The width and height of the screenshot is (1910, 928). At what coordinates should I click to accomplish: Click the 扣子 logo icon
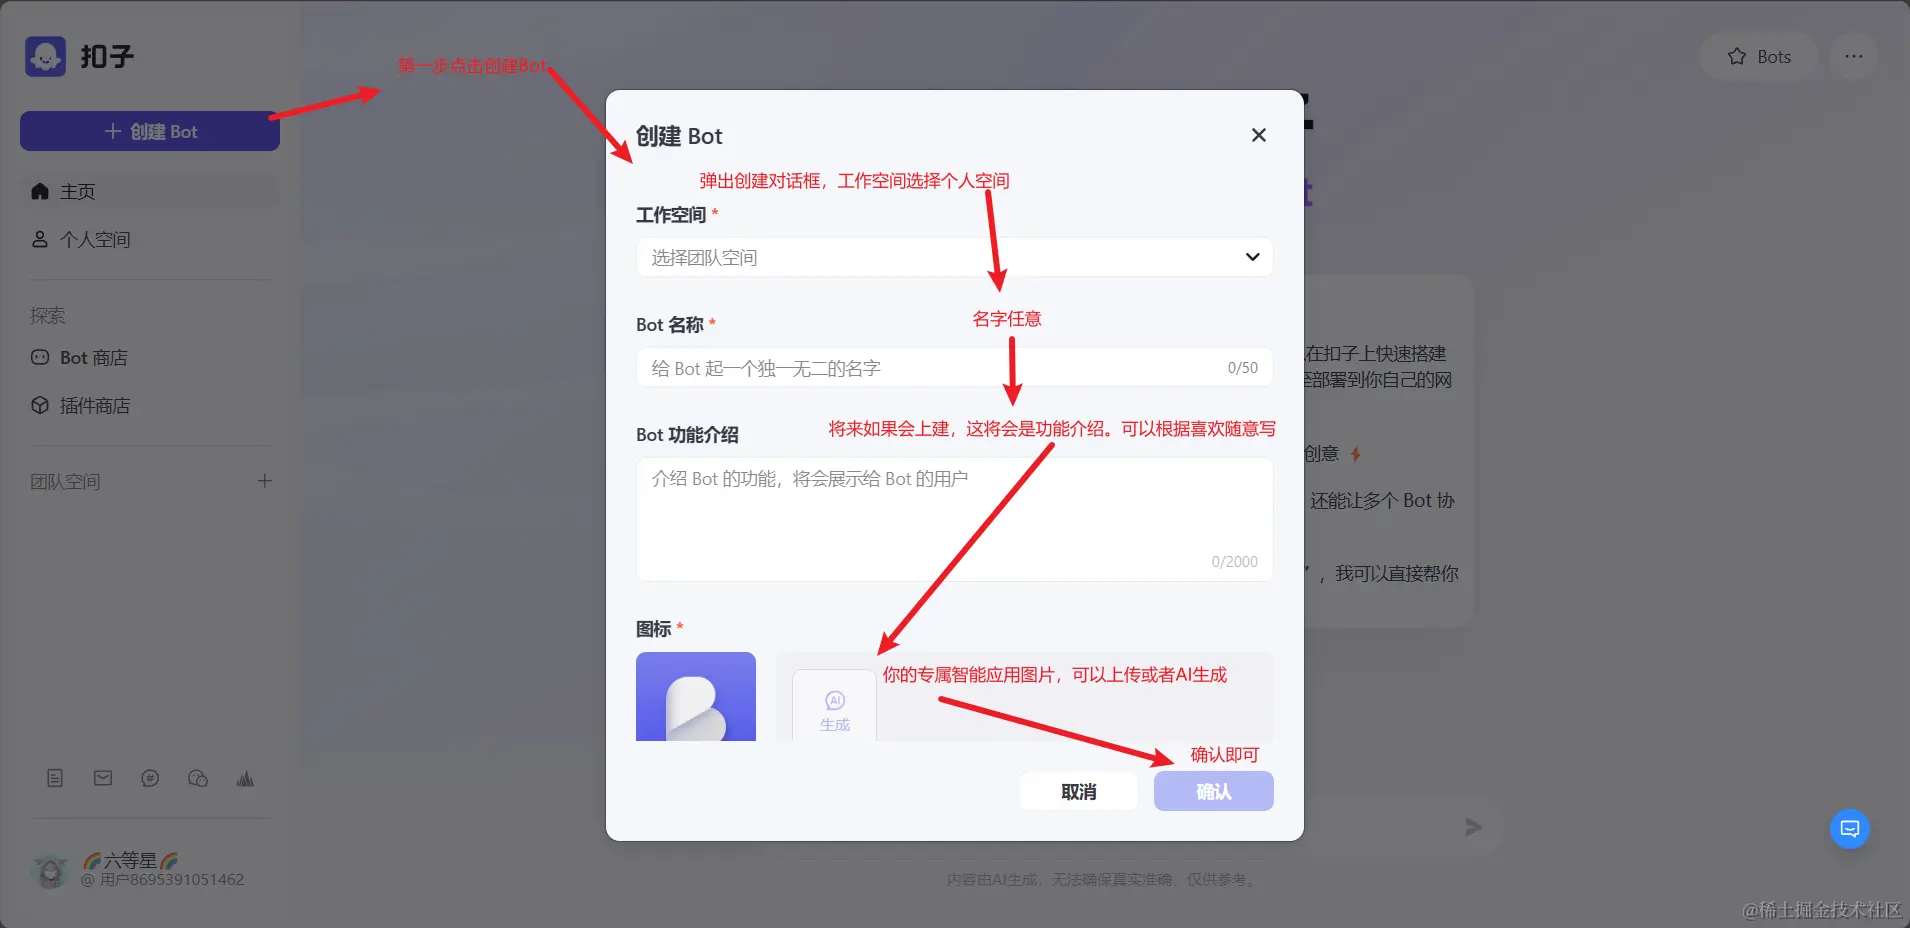click(45, 57)
